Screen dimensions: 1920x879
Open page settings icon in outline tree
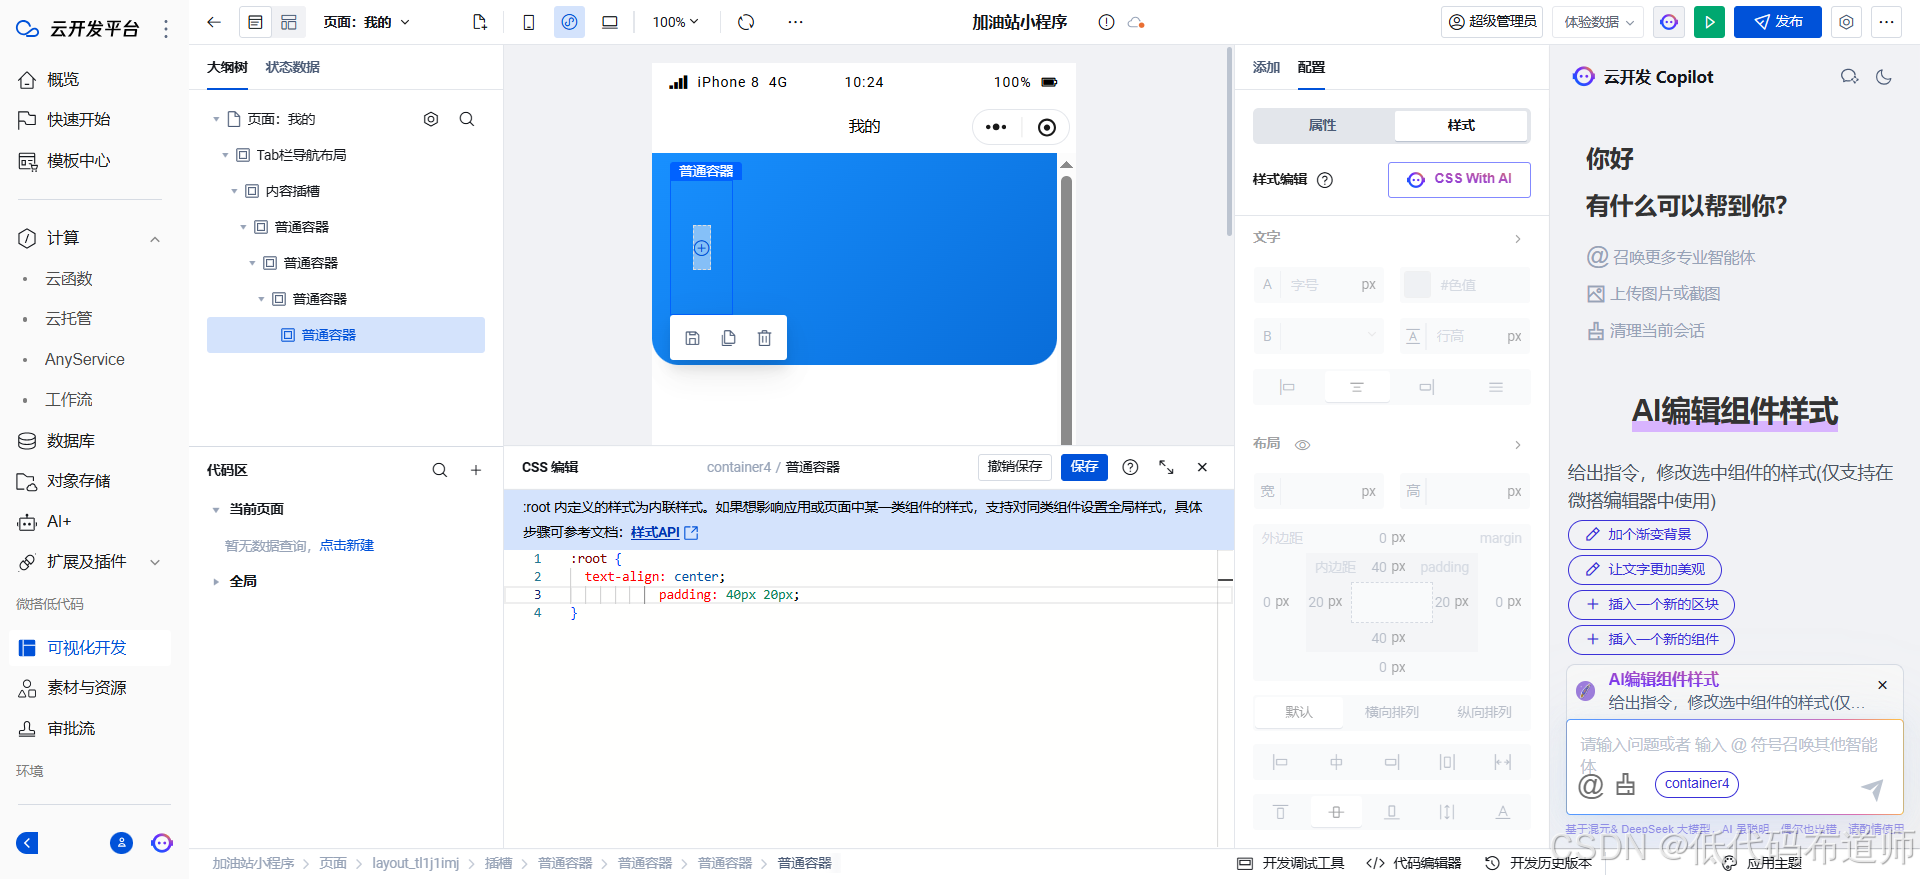tap(431, 119)
